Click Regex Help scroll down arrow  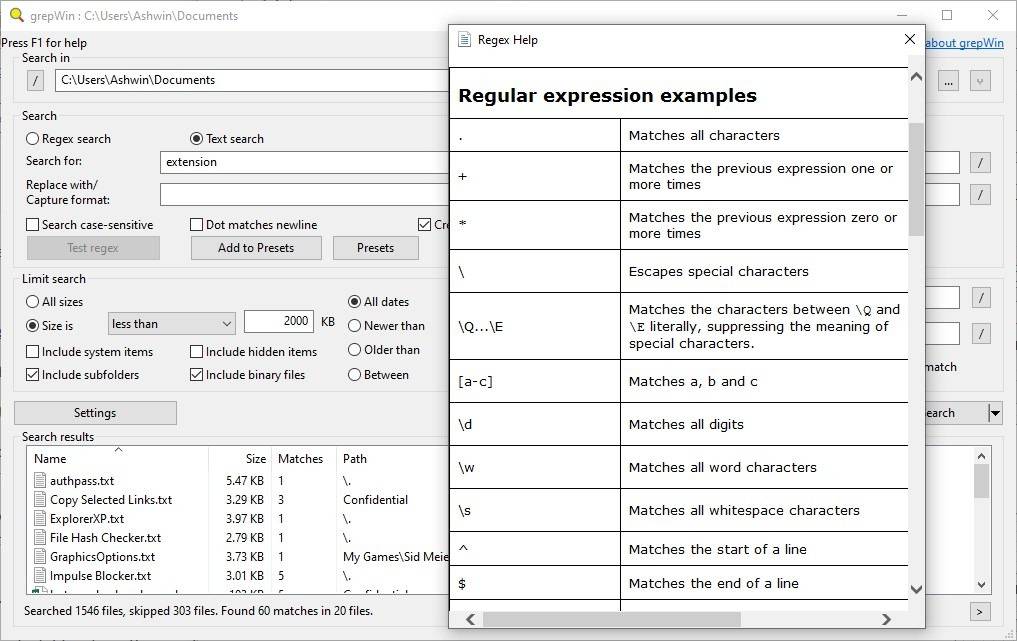[x=916, y=589]
